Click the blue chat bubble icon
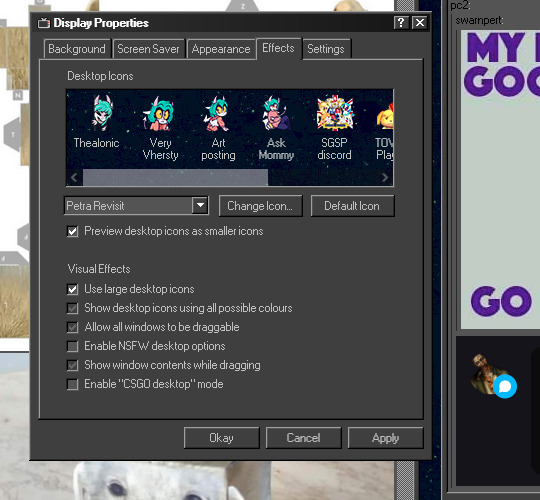Viewport: 540px width, 500px height. pyautogui.click(x=505, y=387)
